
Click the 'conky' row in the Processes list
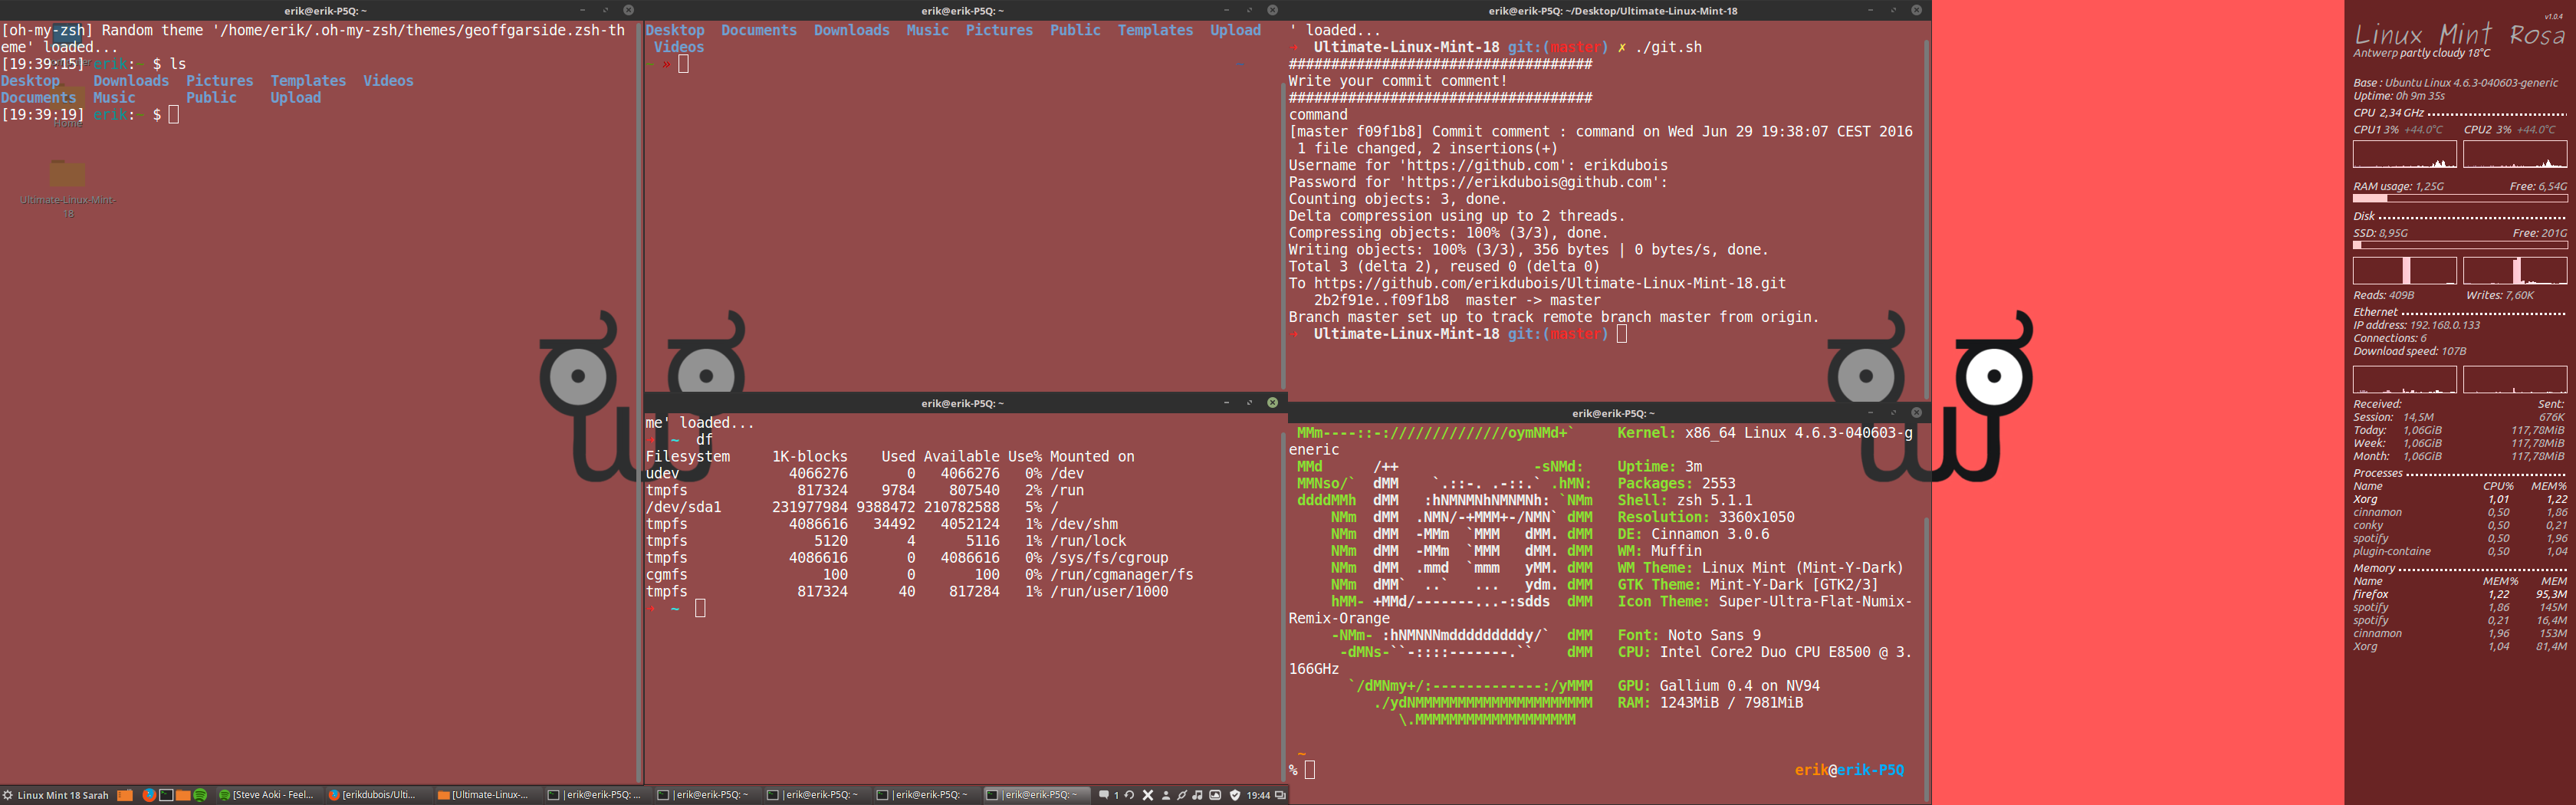click(x=2459, y=525)
